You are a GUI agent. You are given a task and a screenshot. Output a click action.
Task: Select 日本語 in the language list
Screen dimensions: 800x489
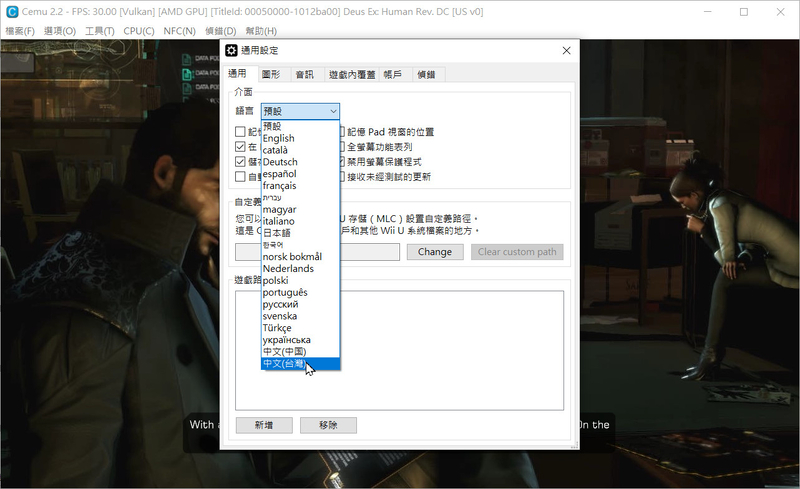click(300, 233)
